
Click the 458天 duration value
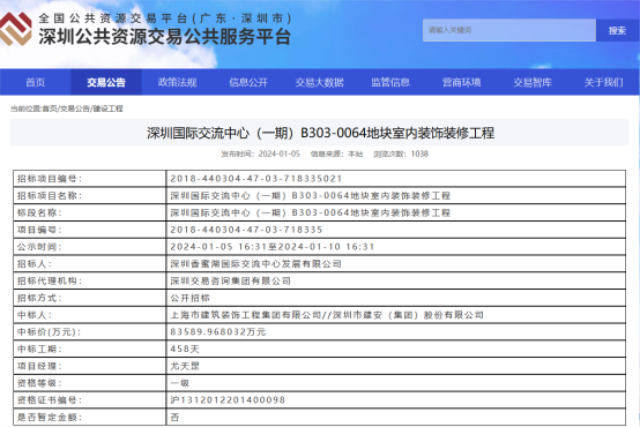pos(185,349)
